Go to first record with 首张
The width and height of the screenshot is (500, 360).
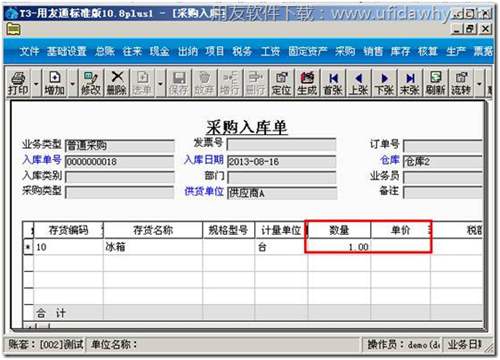pyautogui.click(x=333, y=83)
